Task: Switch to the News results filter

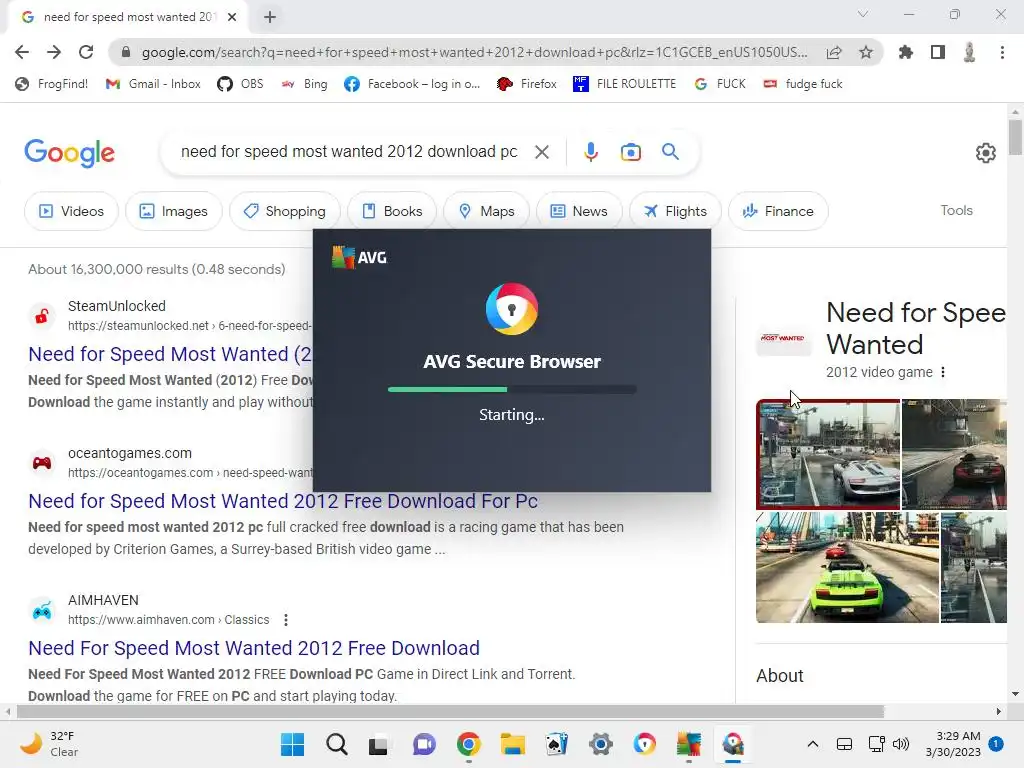Action: point(579,211)
